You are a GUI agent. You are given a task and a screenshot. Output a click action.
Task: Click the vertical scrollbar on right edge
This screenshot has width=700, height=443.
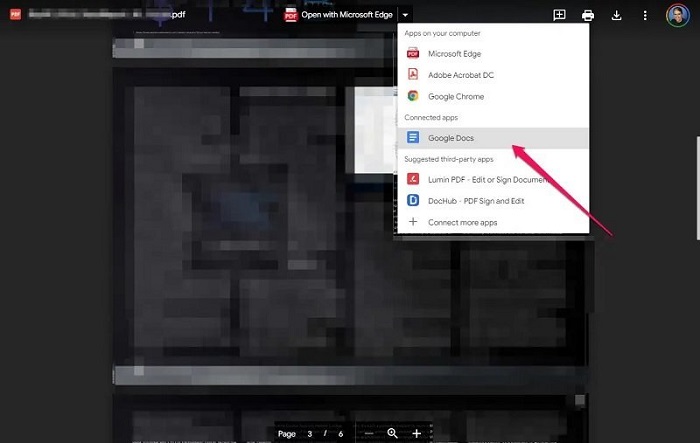pos(698,188)
